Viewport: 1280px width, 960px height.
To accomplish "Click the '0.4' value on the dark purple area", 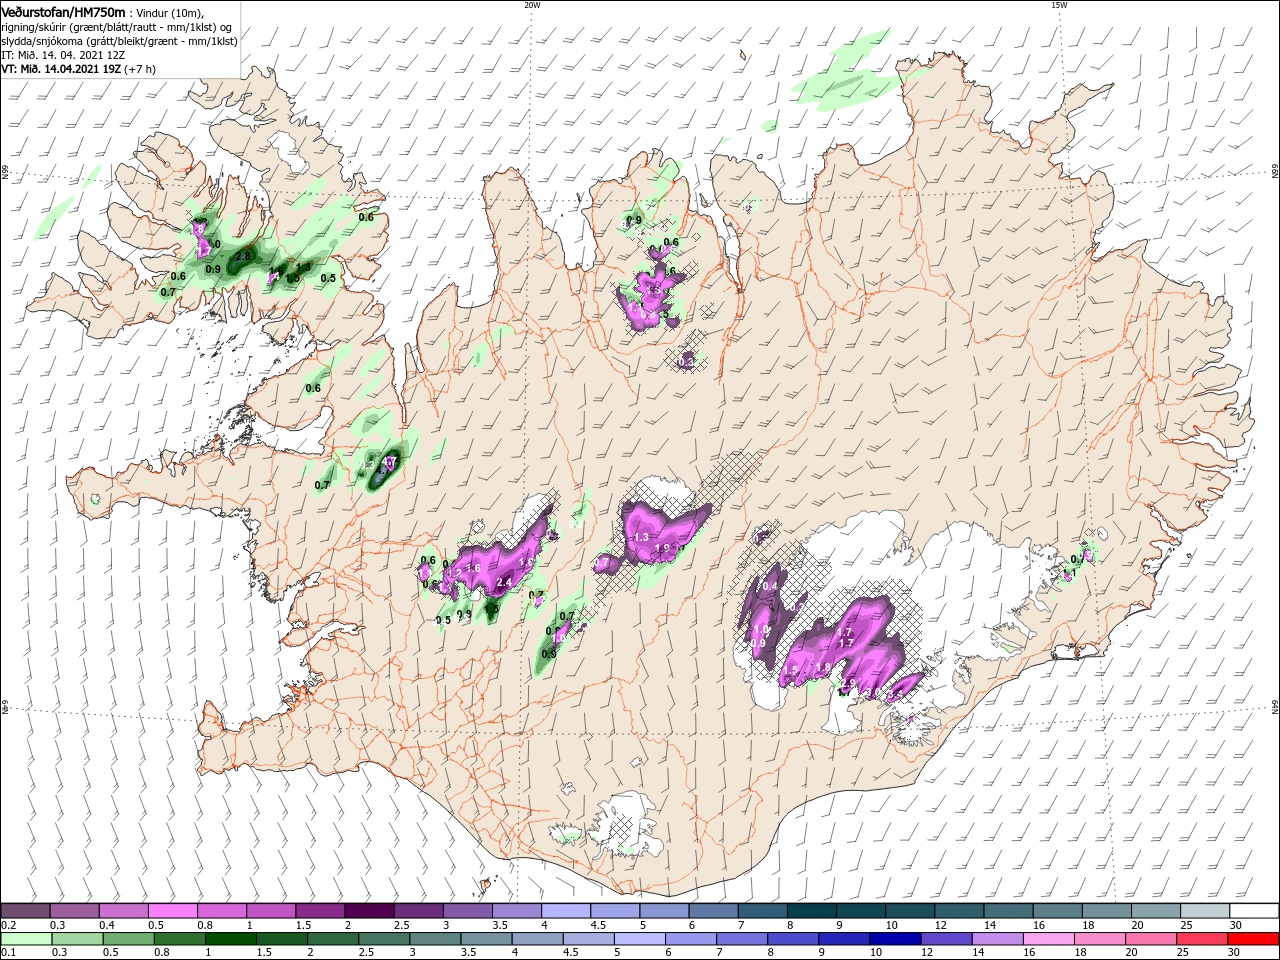I will tap(770, 586).
